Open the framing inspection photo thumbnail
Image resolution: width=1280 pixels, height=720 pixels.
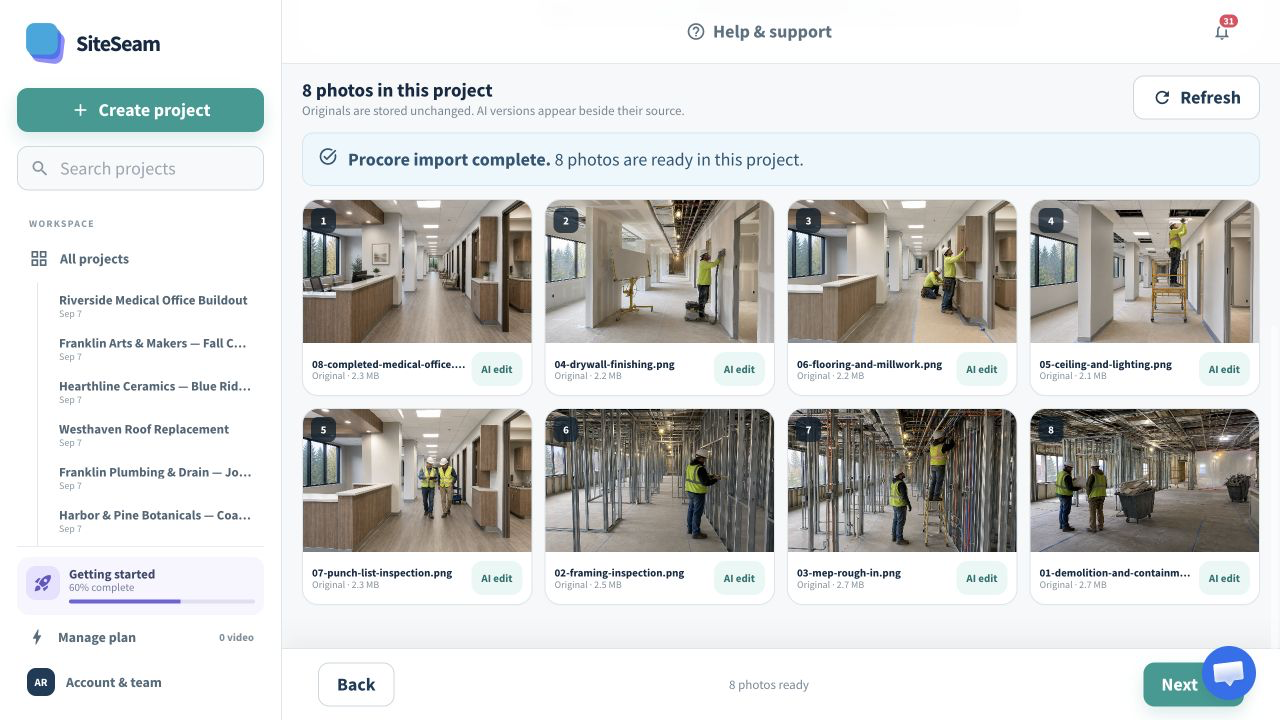(x=659, y=480)
